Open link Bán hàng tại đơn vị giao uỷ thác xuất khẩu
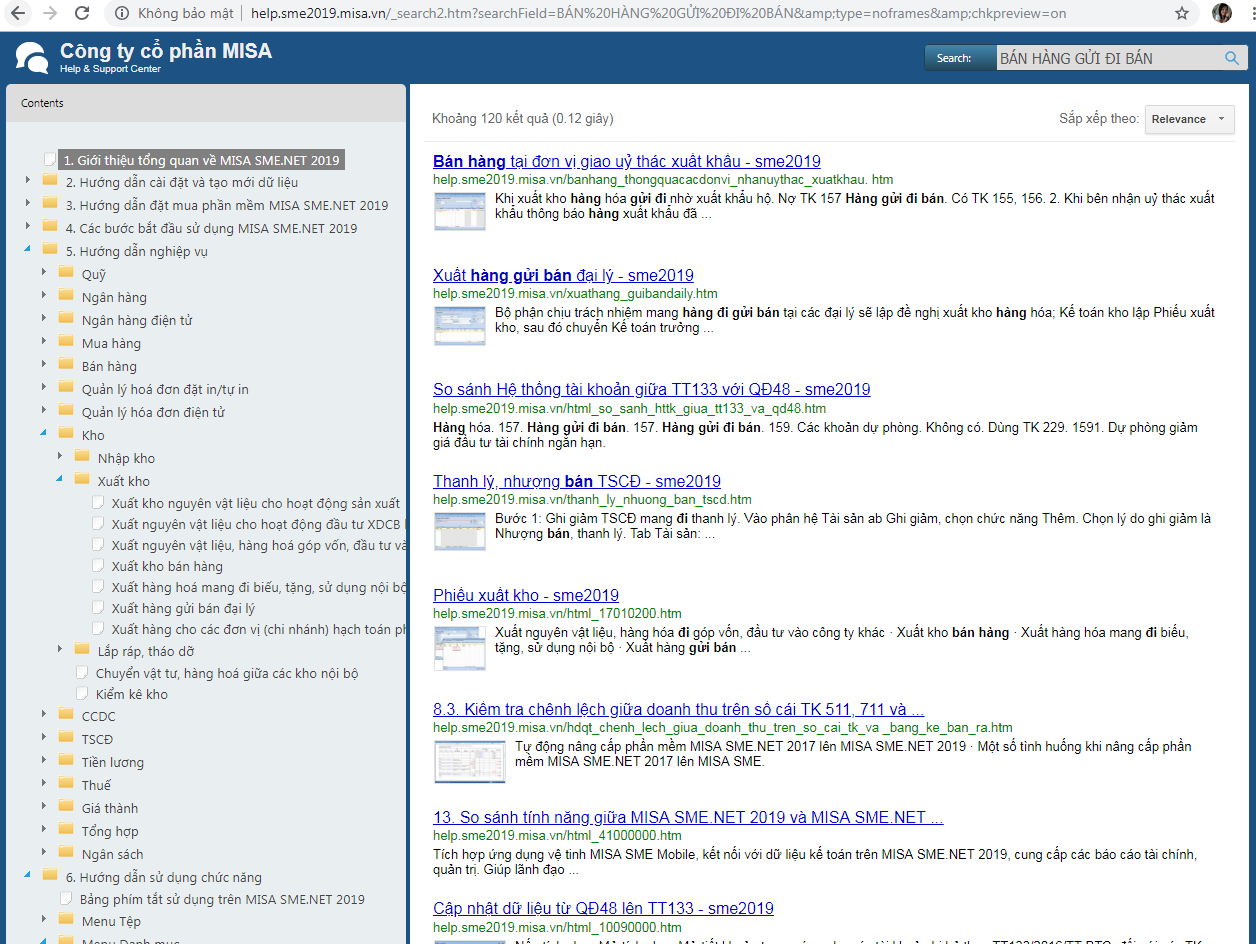This screenshot has height=944, width=1256. tap(627, 161)
